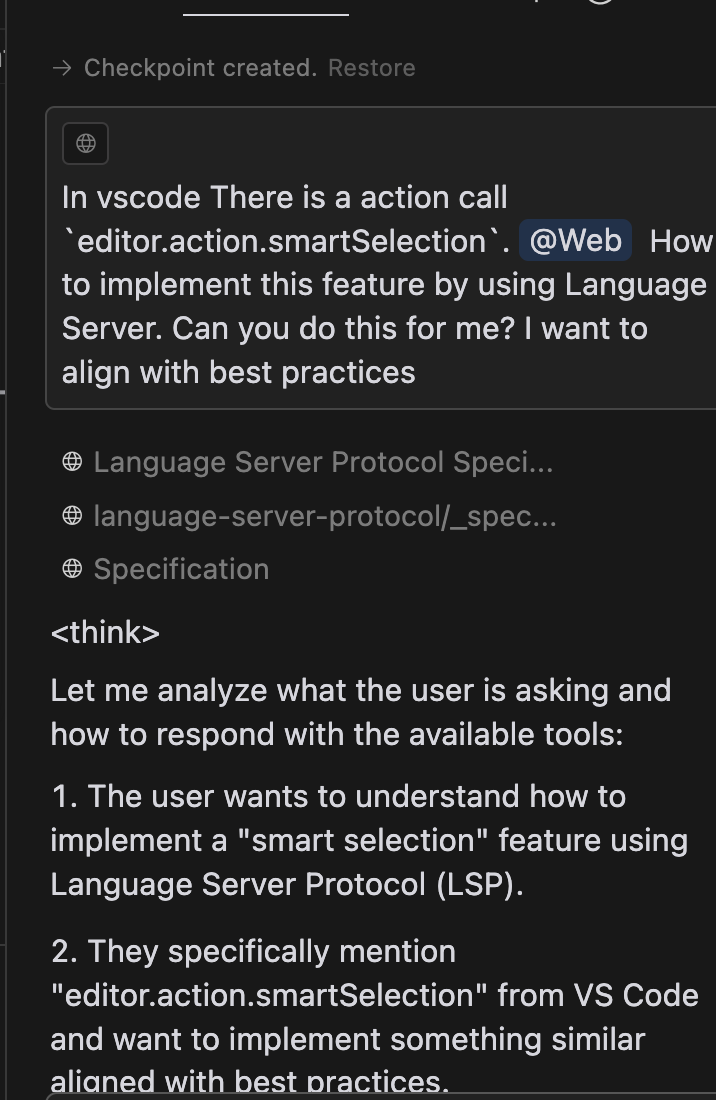Click numbered point 2 mentioning VS Code
This screenshot has width=716, height=1100.
[374, 1016]
